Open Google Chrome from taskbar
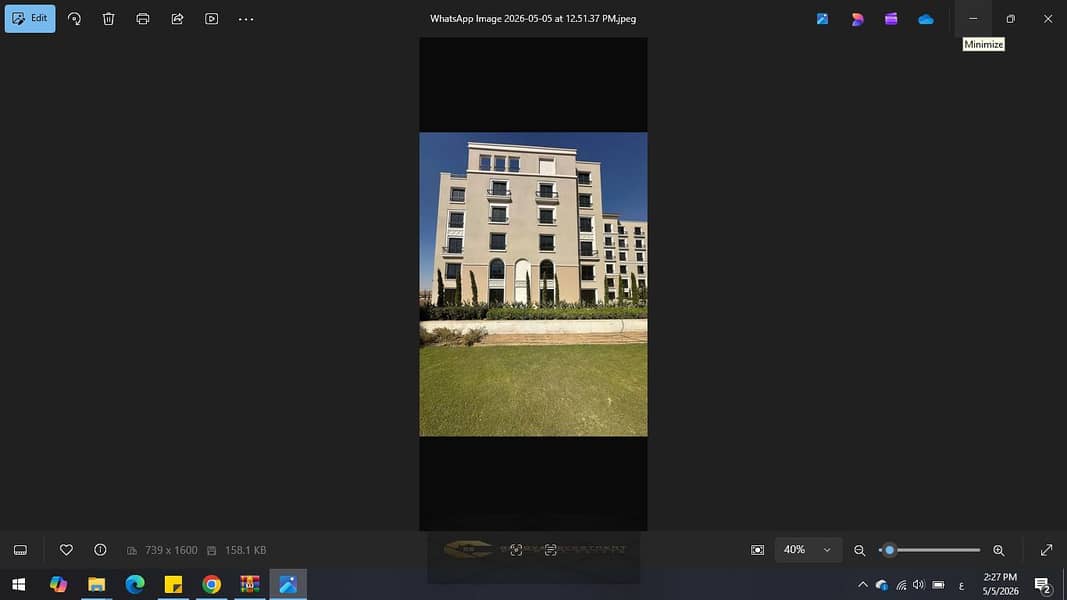 pyautogui.click(x=212, y=584)
